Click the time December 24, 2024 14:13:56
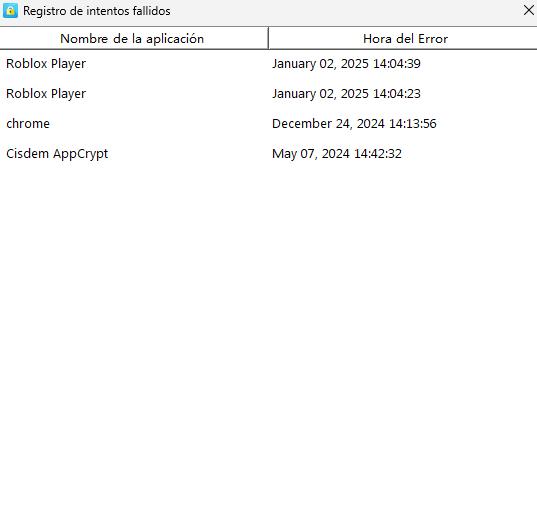Image resolution: width=537 pixels, height=516 pixels. [354, 124]
